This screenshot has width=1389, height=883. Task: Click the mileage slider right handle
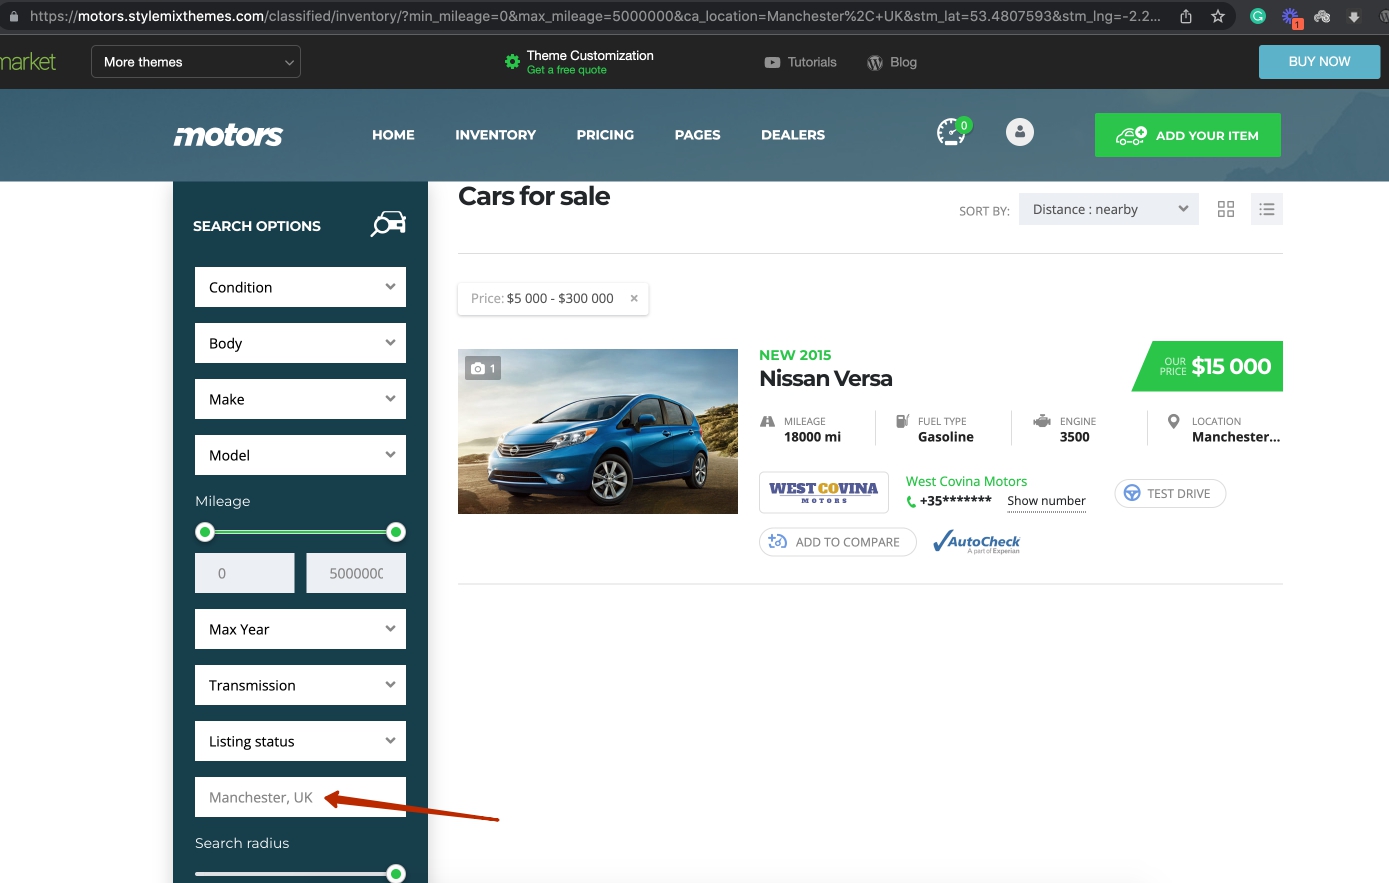coord(396,532)
